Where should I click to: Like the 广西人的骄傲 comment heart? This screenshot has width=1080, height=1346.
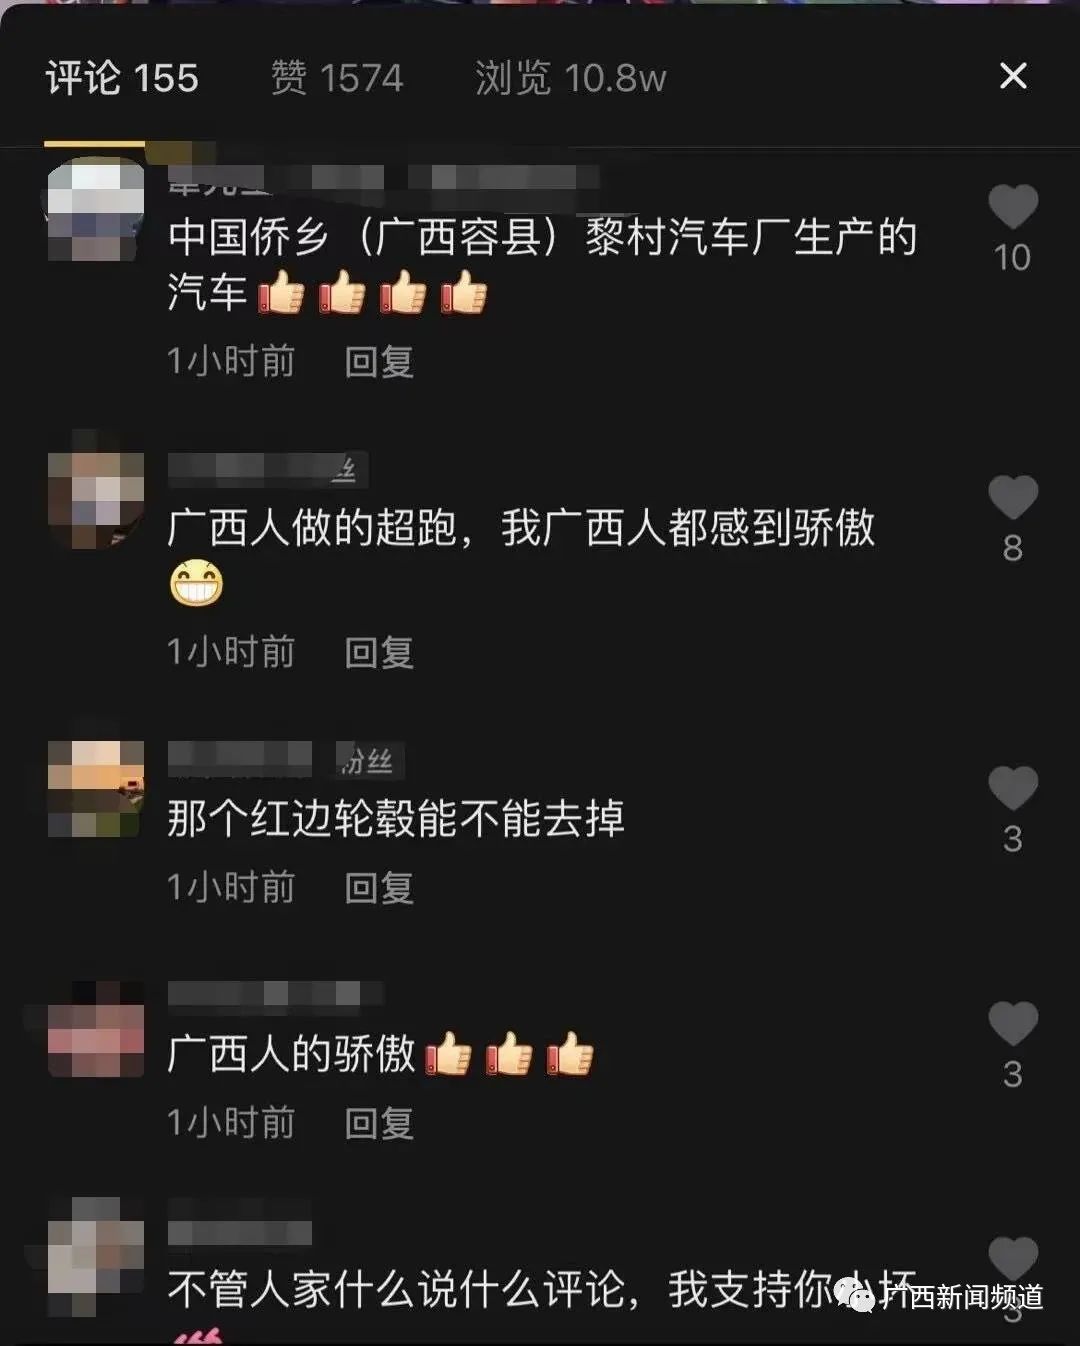1013,1024
